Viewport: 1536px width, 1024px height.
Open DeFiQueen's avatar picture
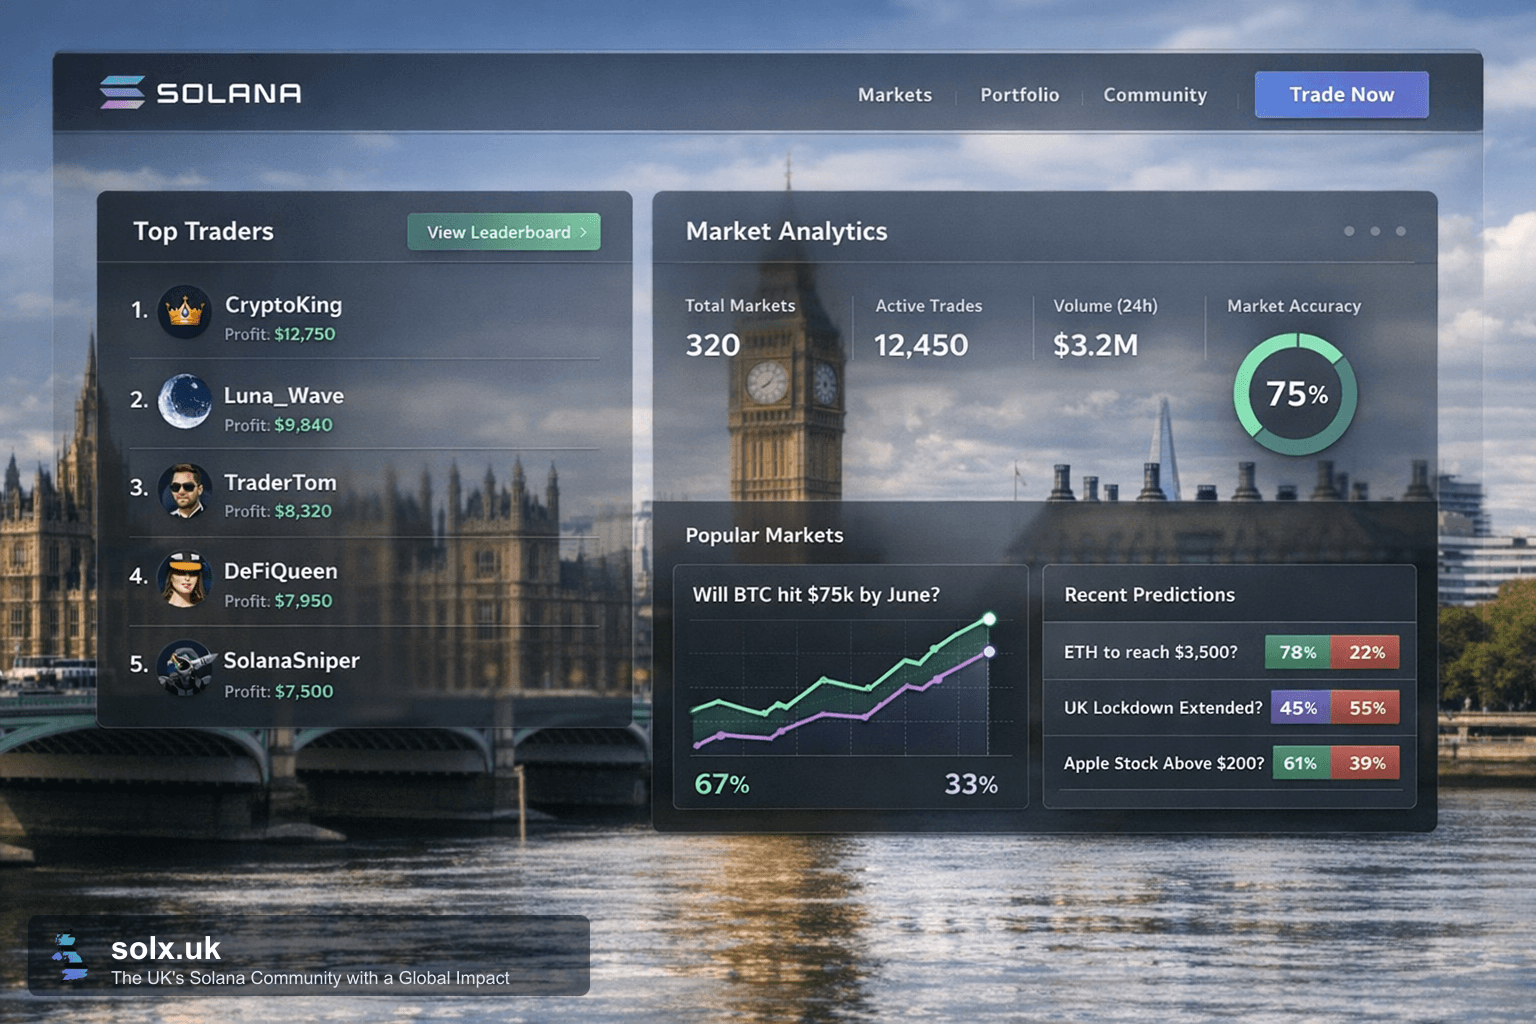185,579
